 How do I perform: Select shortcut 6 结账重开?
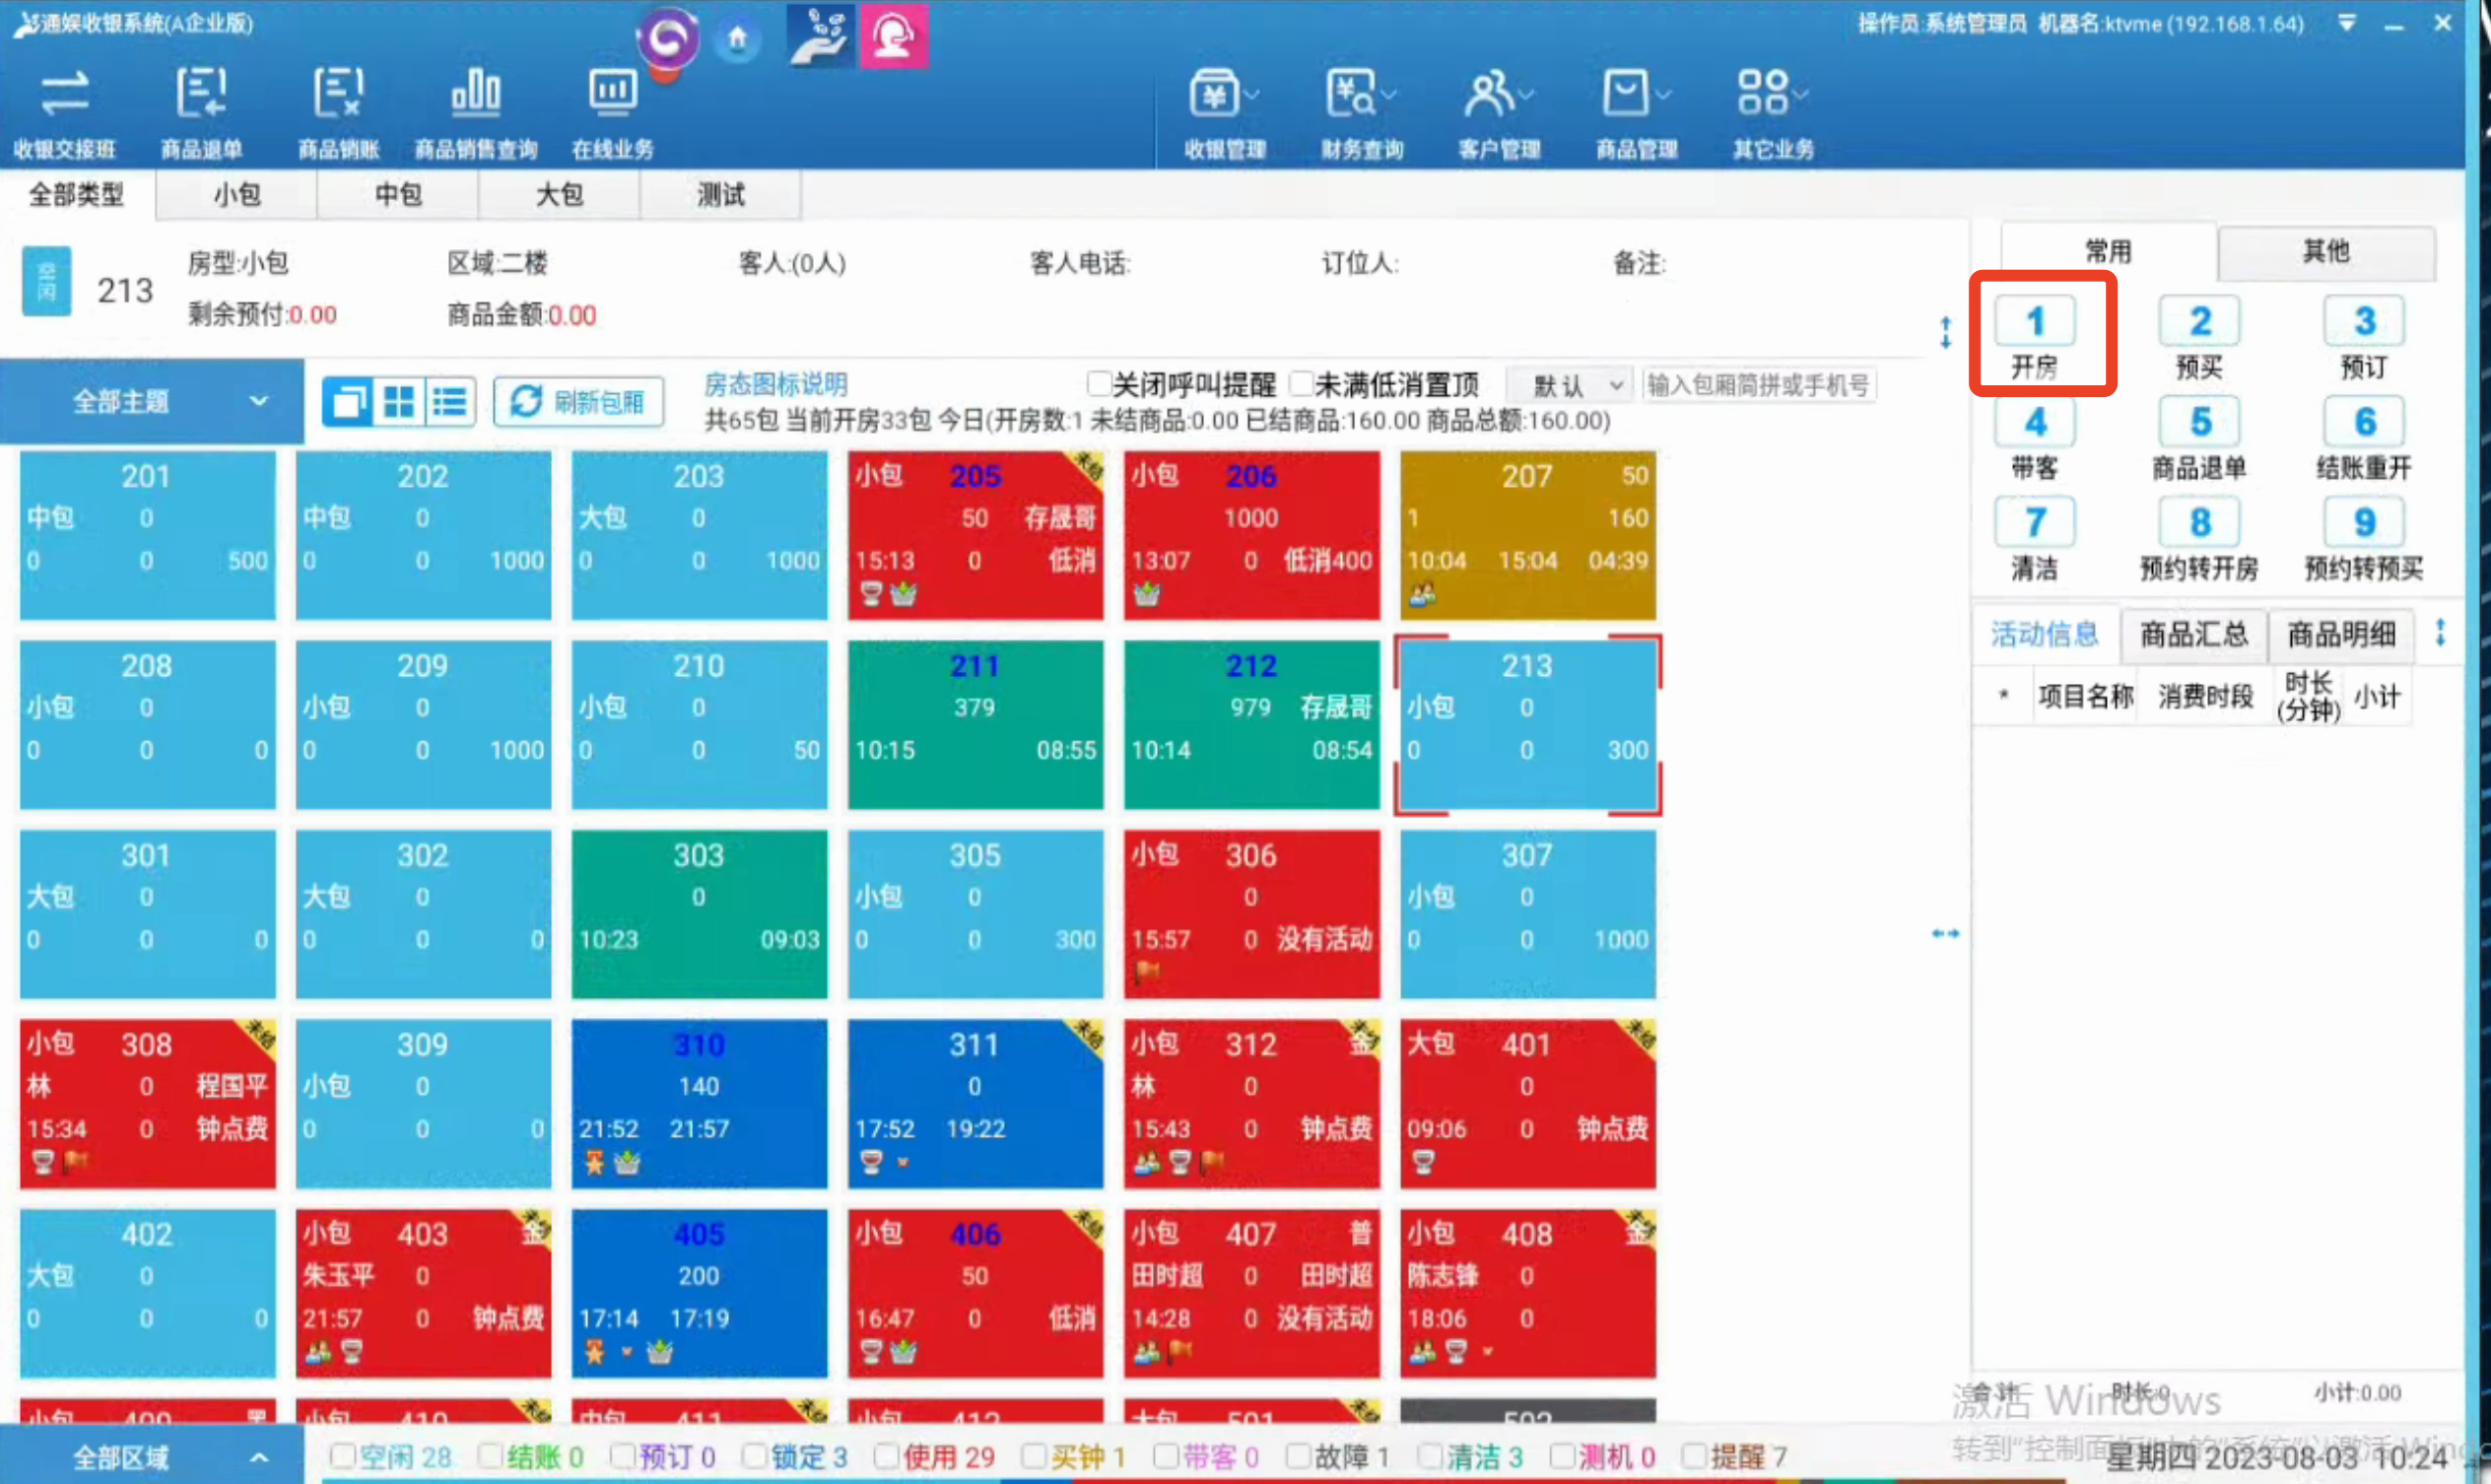click(2363, 438)
